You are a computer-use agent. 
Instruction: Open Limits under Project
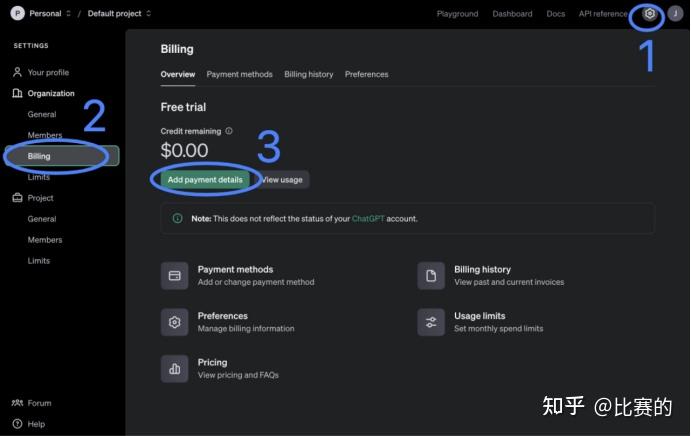(x=39, y=261)
